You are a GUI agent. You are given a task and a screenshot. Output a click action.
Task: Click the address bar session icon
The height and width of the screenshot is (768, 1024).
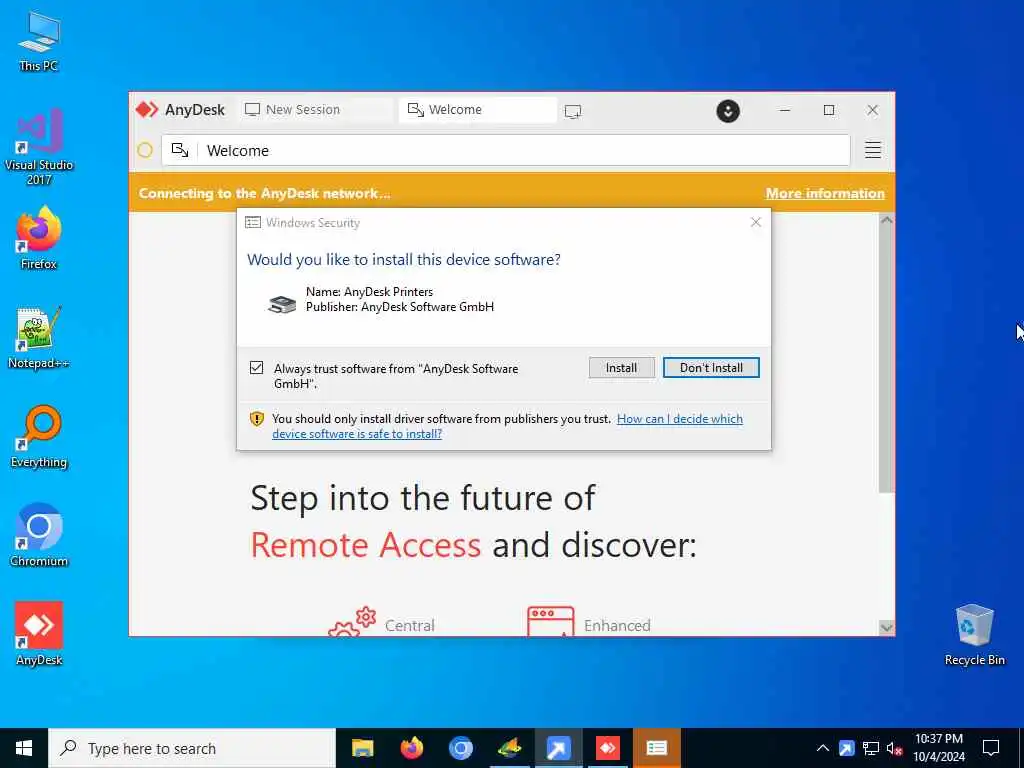(180, 150)
